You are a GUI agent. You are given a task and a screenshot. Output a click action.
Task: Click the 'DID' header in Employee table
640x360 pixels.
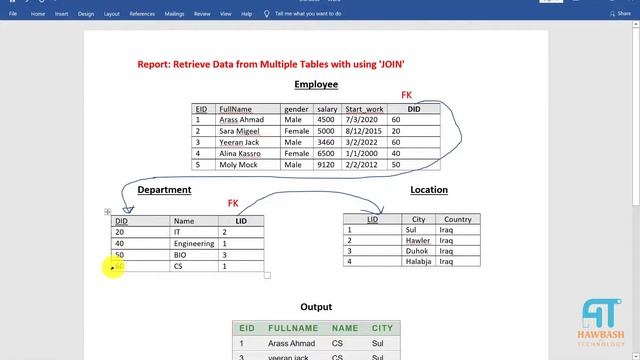click(414, 109)
